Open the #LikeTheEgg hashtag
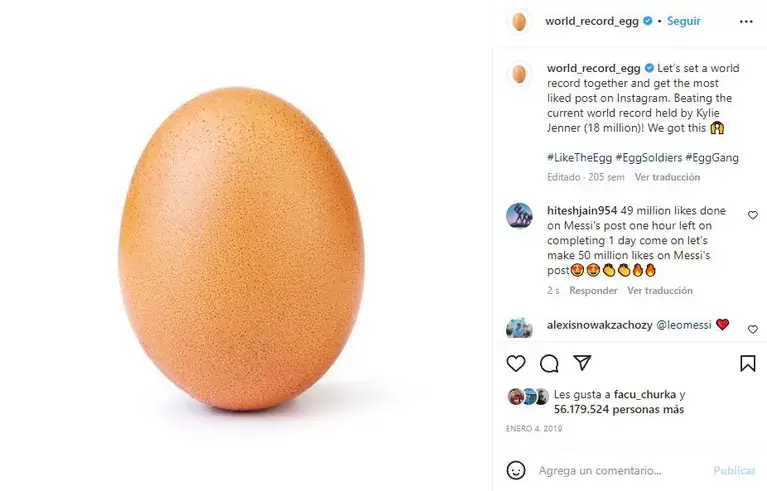 pyautogui.click(x=579, y=157)
